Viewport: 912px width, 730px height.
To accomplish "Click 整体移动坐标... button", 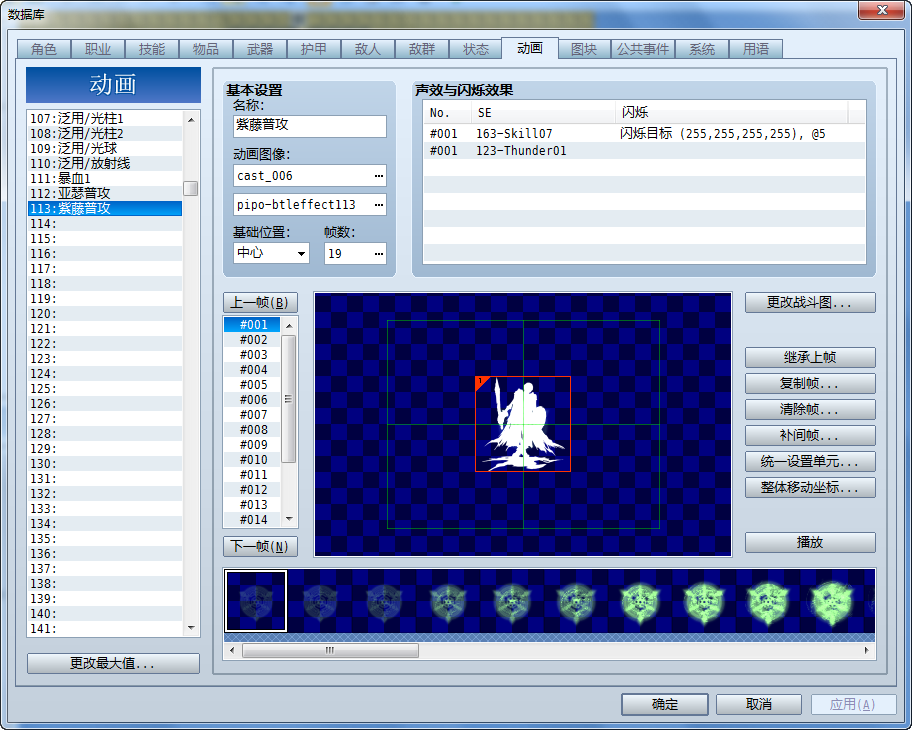I will (x=810, y=487).
